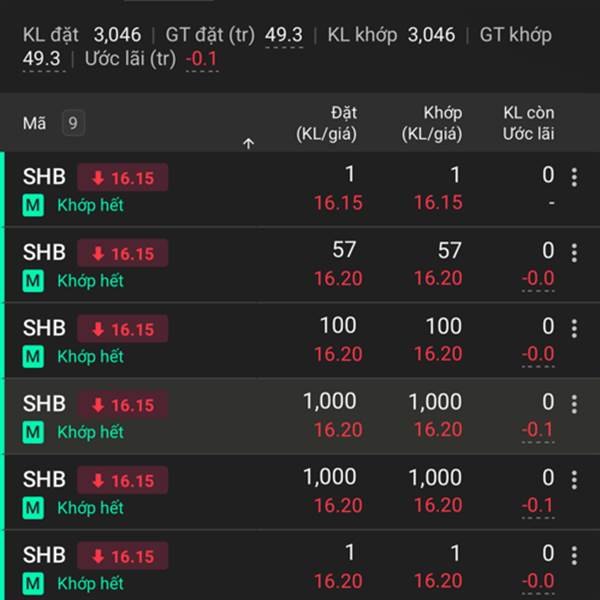Click the estimated profit -0.0 on 57-share row

pyautogui.click(x=538, y=278)
